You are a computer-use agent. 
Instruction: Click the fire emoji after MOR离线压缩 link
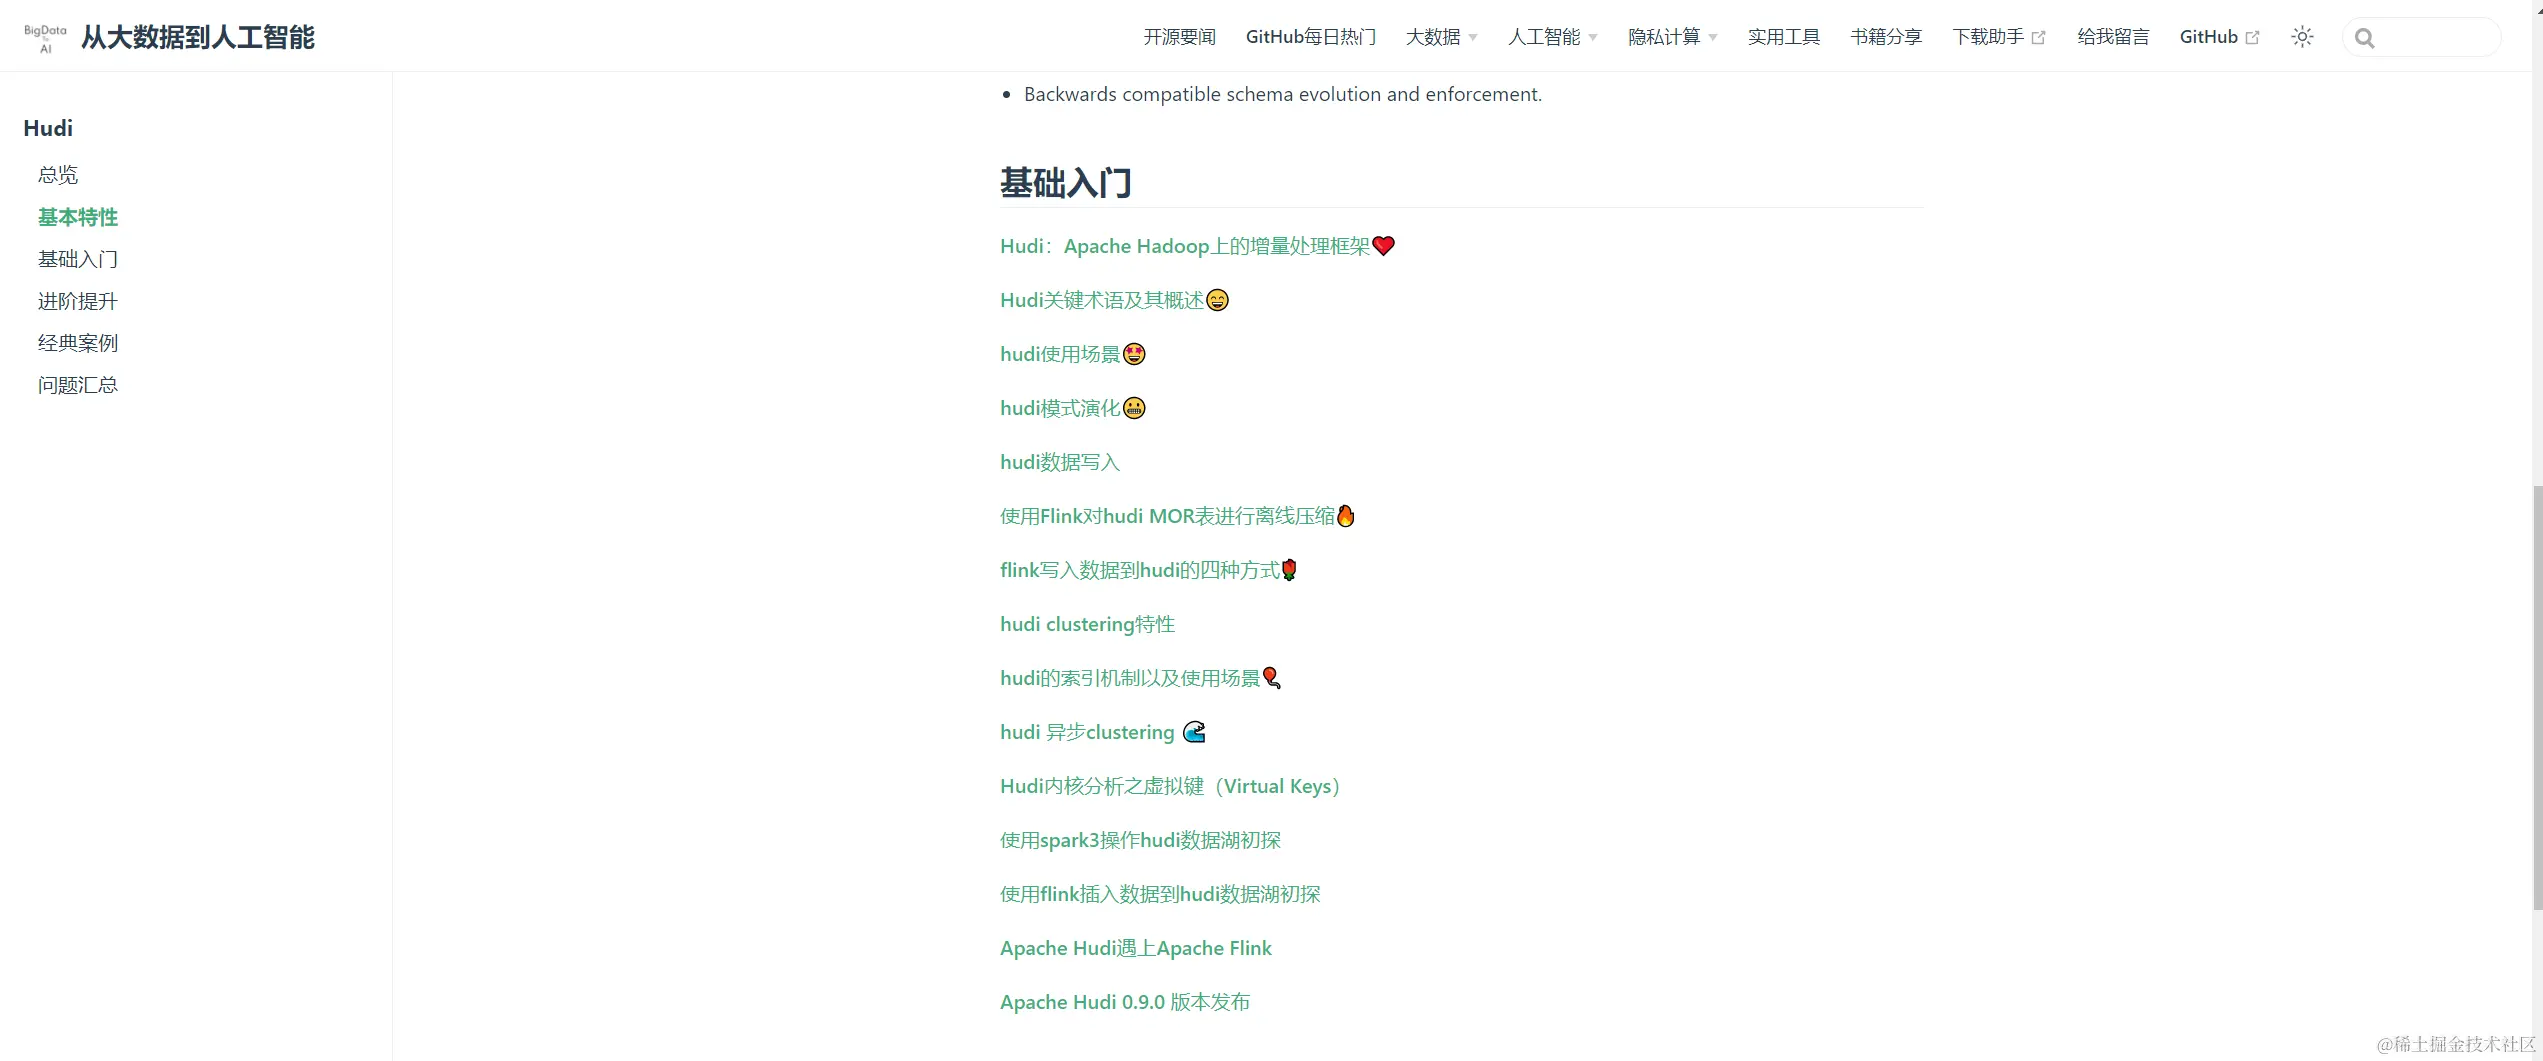click(1346, 516)
